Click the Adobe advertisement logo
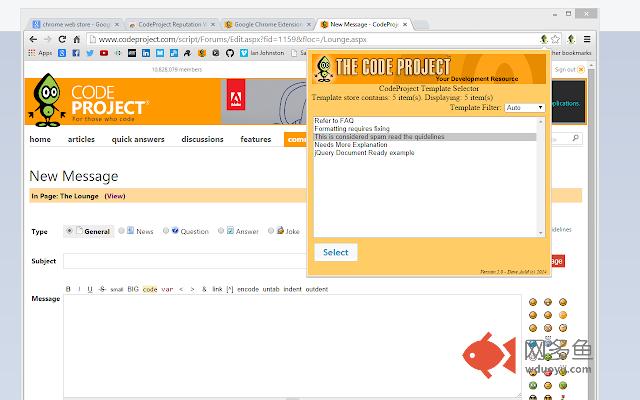Screen dimensions: 640x400 pyautogui.click(x=236, y=95)
